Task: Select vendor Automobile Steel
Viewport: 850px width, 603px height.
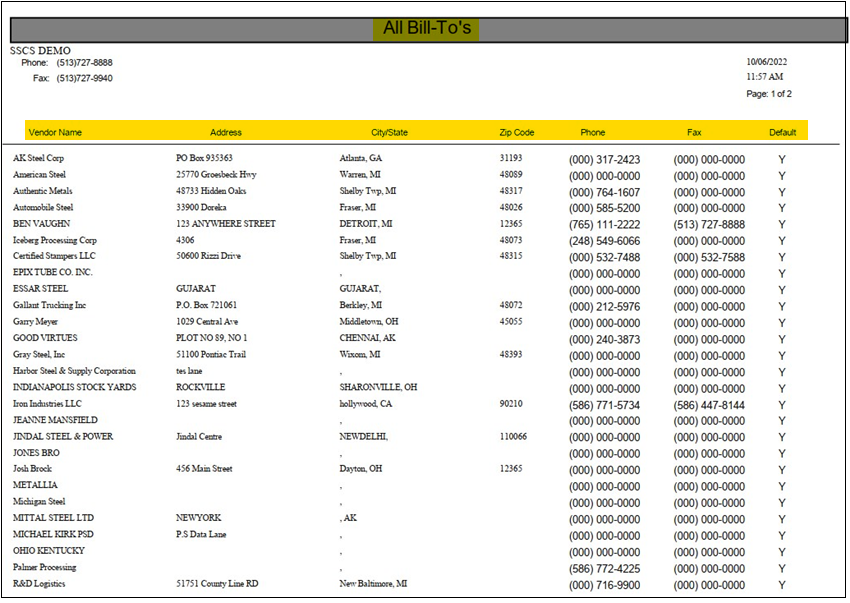Action: click(x=43, y=207)
